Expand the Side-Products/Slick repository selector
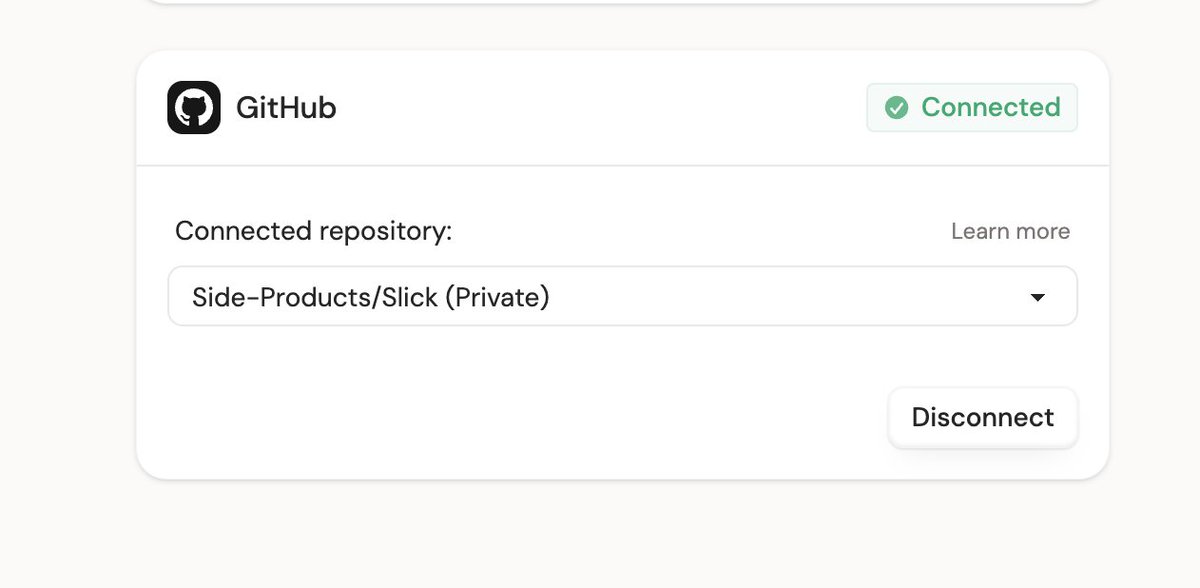Image resolution: width=1200 pixels, height=588 pixels. click(622, 296)
